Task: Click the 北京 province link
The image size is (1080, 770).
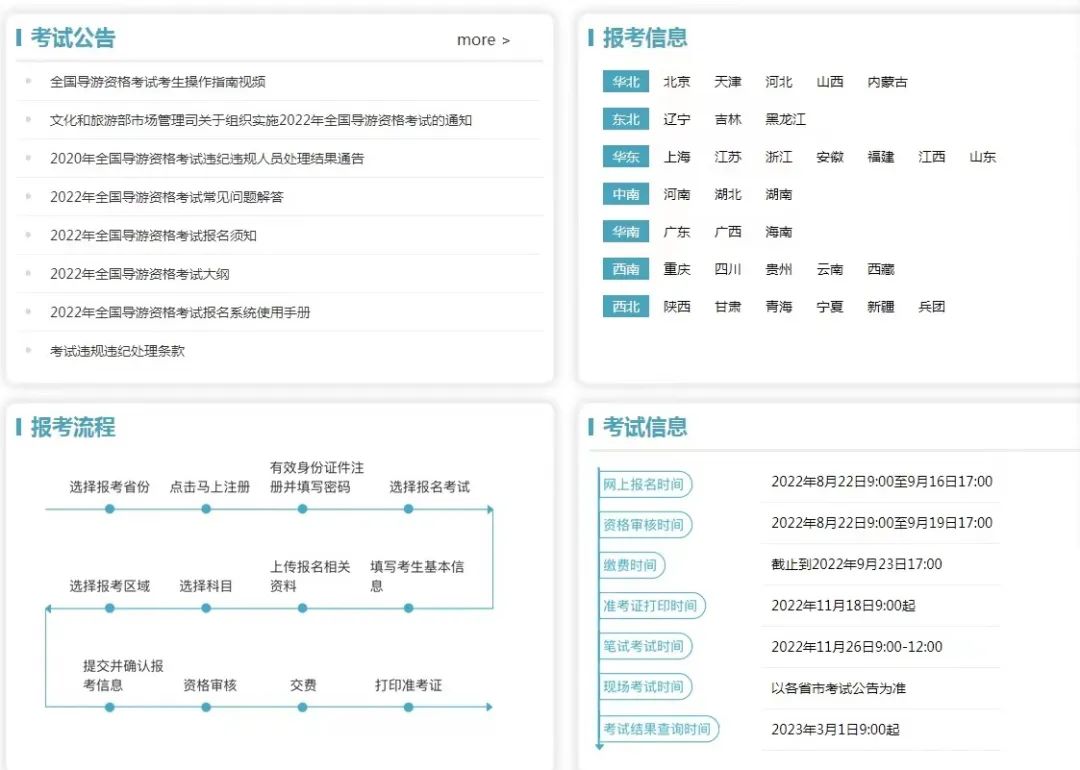Action: click(x=676, y=82)
